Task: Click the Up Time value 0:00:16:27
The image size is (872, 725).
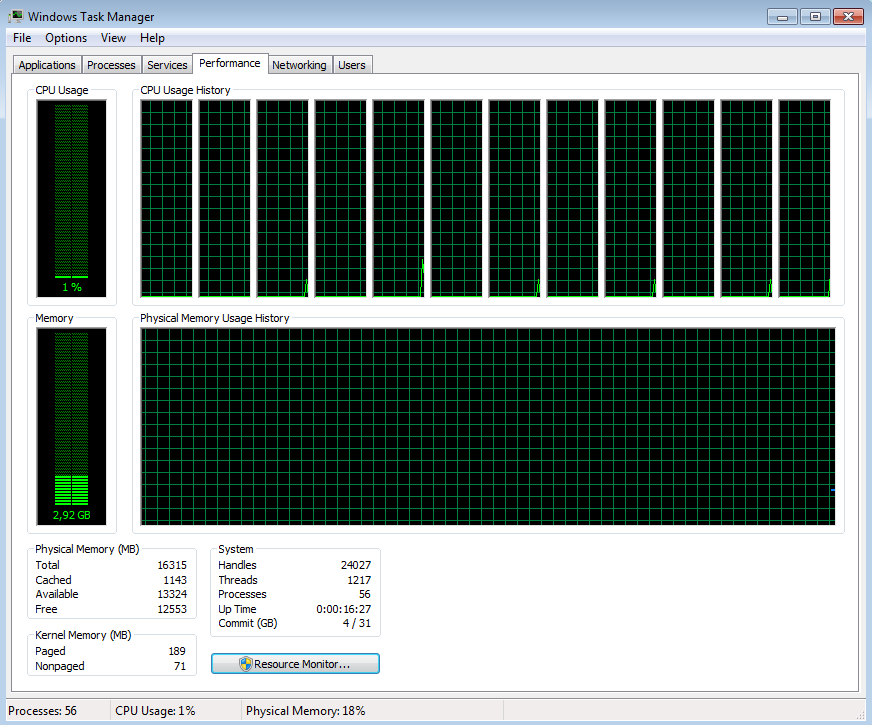Action: [x=344, y=609]
